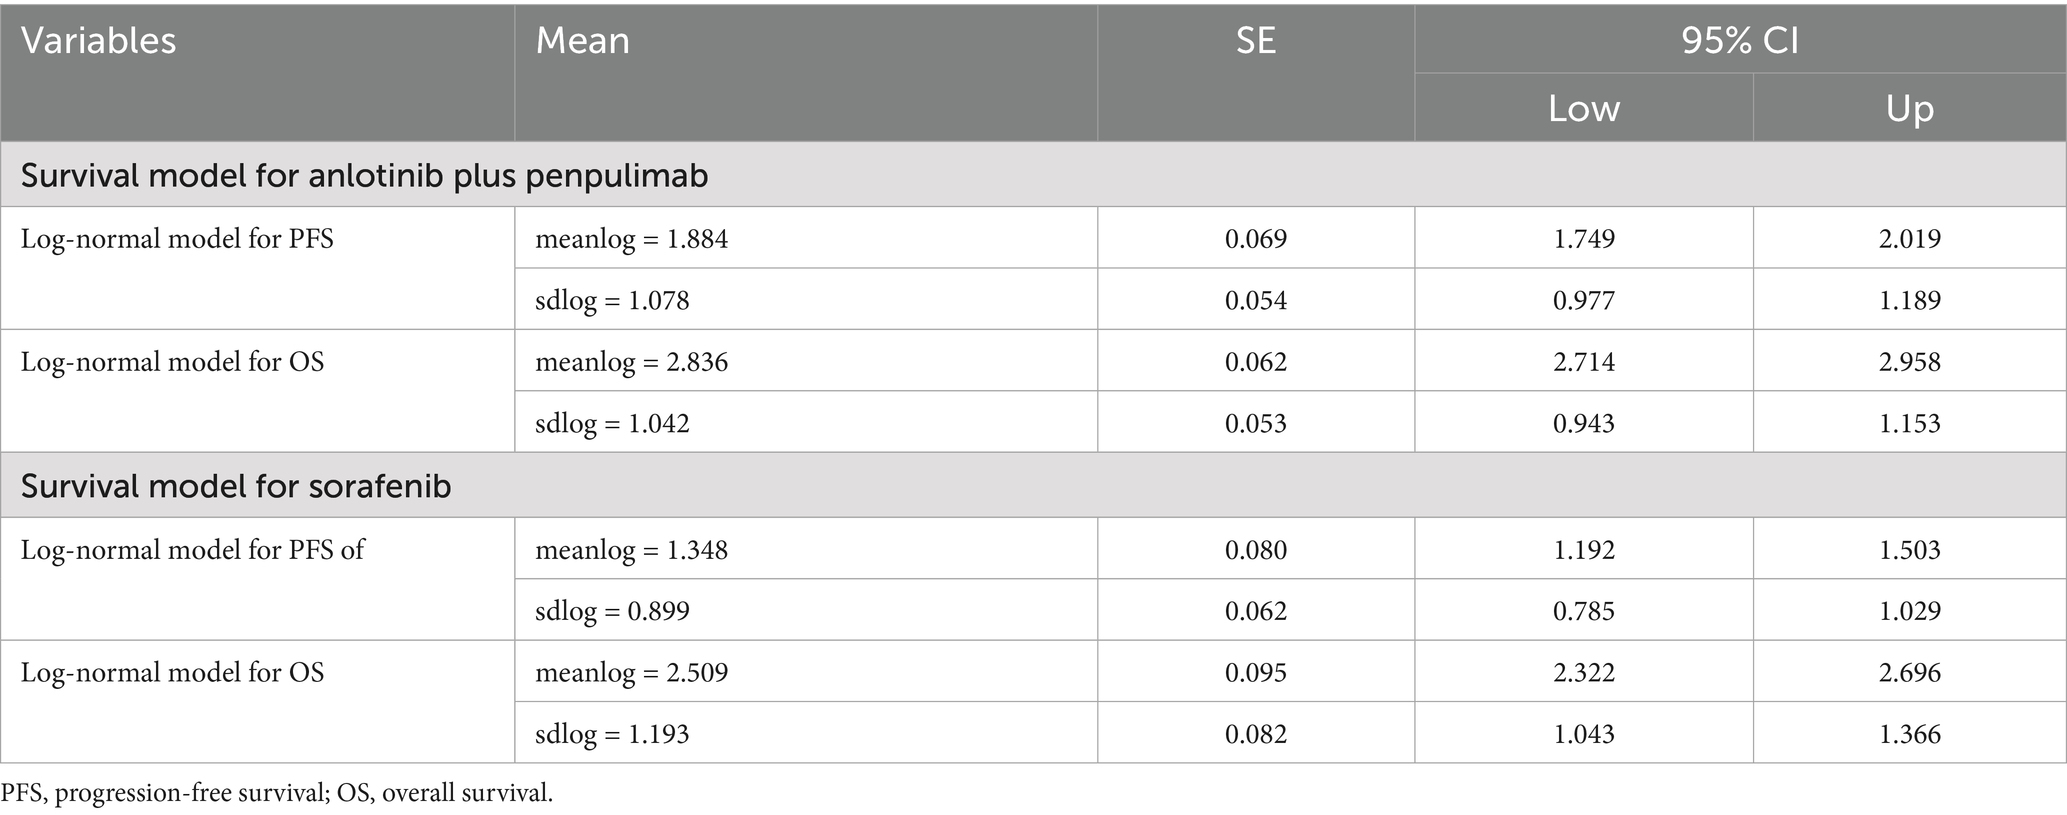Click the sdlog = 0.899 cell

(x=612, y=611)
